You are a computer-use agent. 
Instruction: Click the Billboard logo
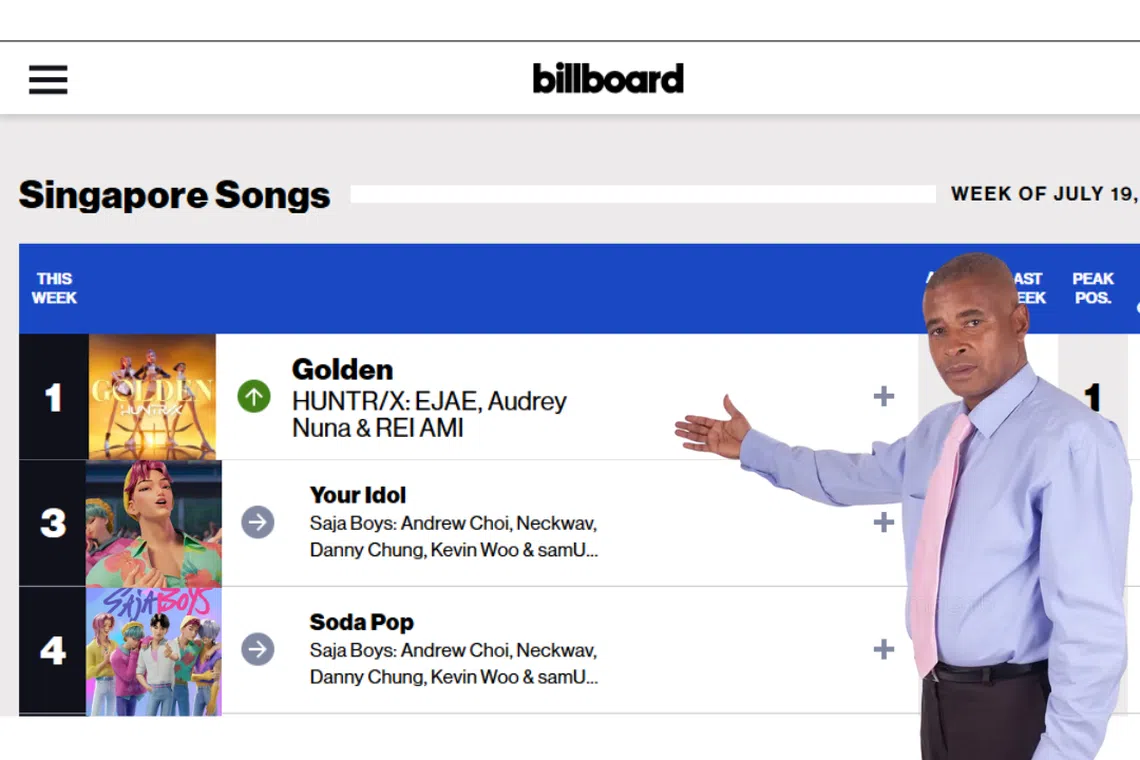coord(608,78)
